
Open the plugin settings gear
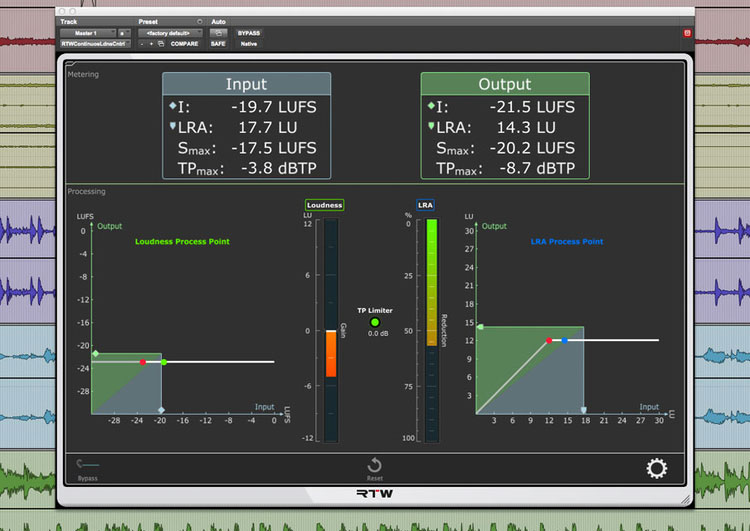[x=657, y=468]
